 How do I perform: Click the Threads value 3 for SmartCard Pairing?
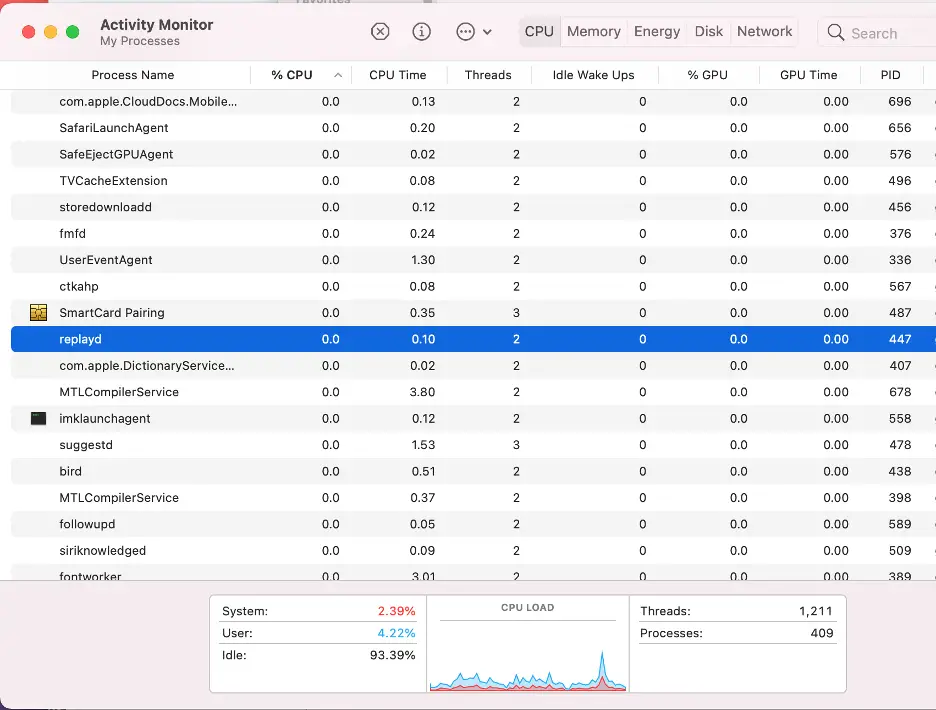516,312
